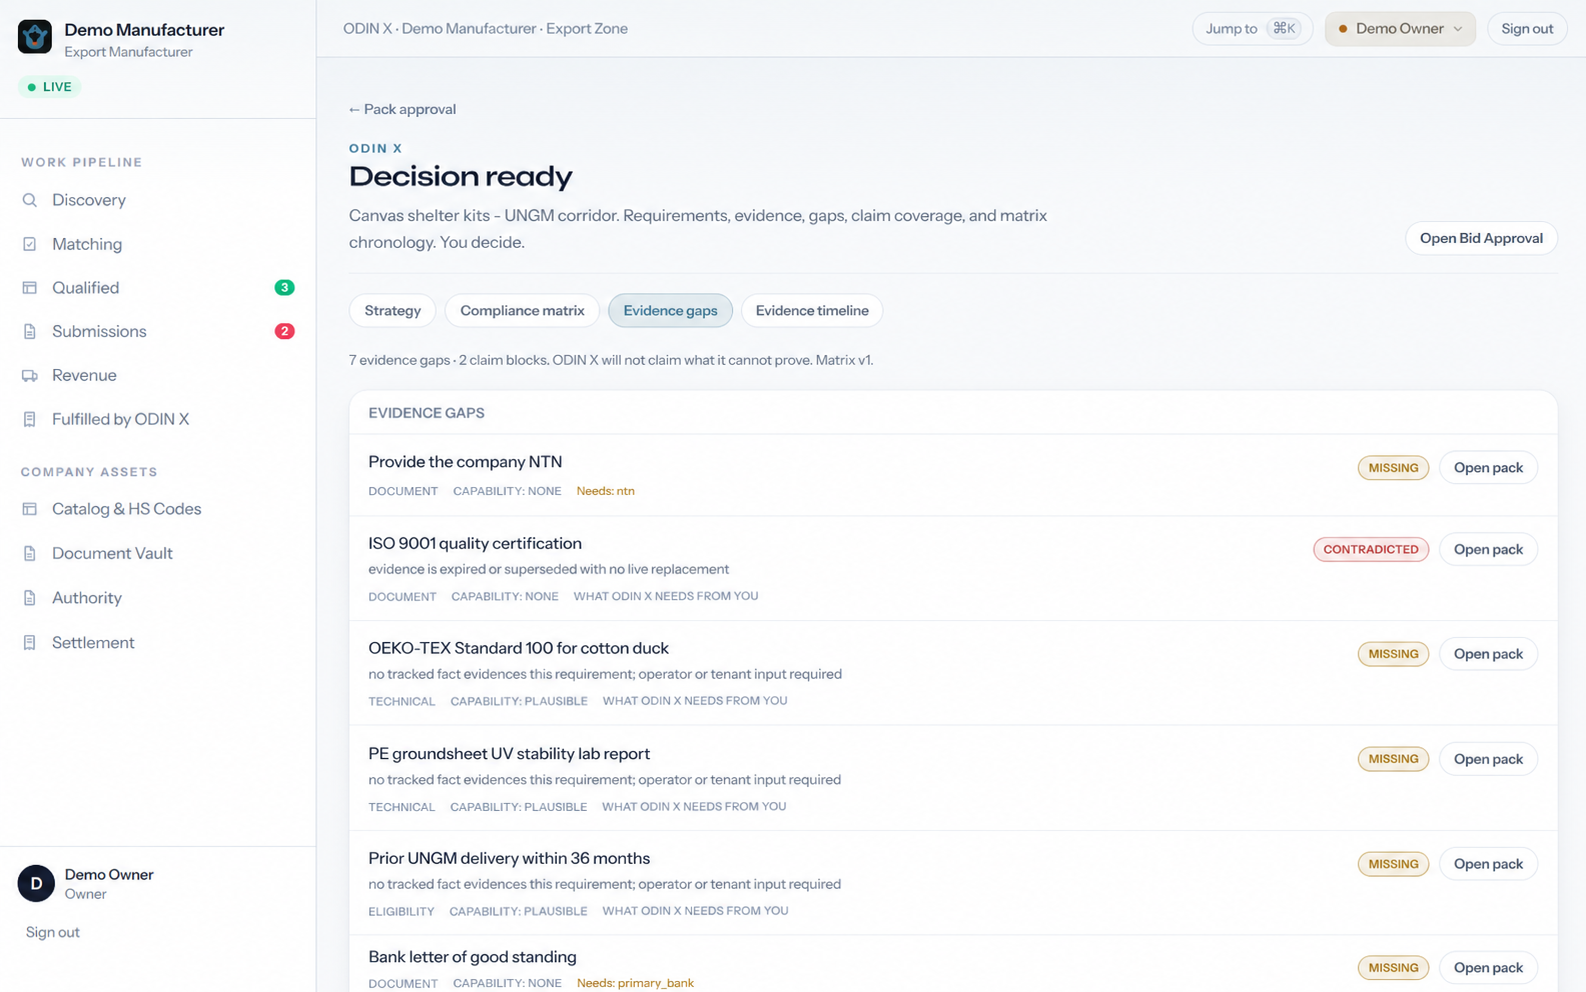Click the Discovery magnifier icon in sidebar

click(x=30, y=200)
